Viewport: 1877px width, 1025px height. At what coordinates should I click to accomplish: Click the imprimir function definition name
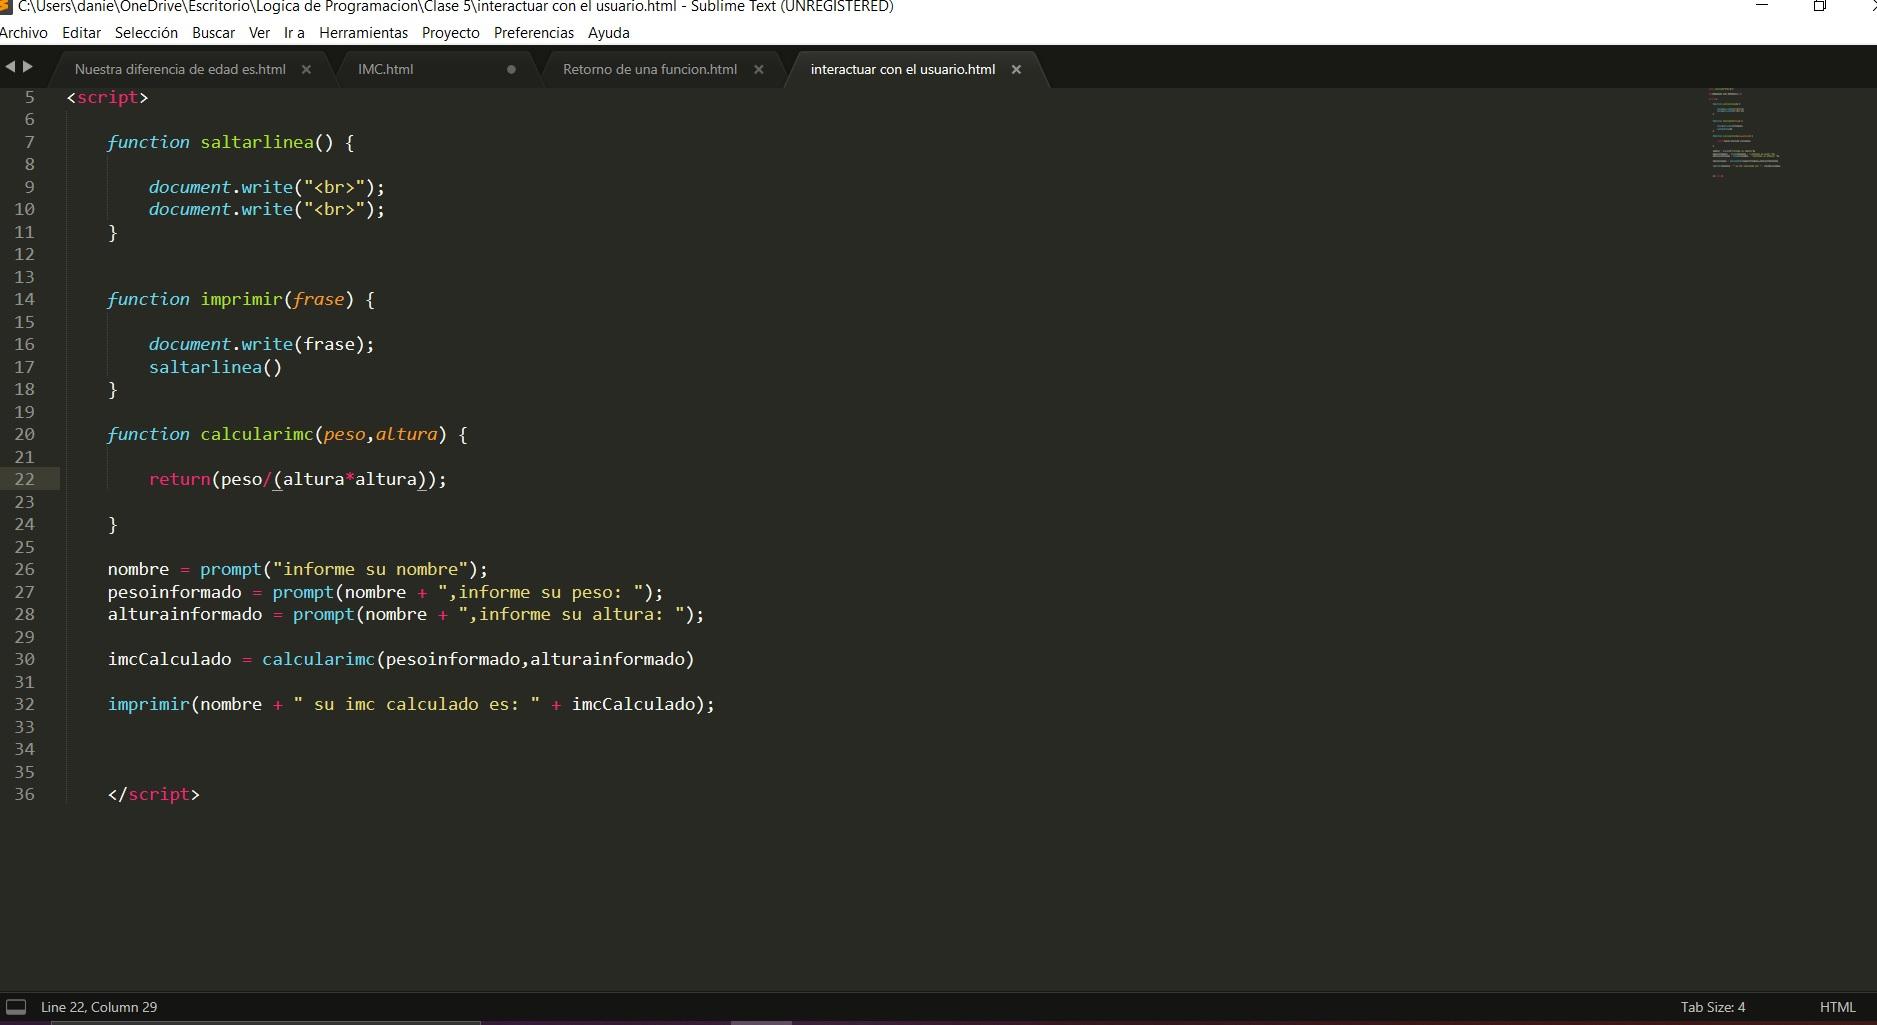pos(241,299)
